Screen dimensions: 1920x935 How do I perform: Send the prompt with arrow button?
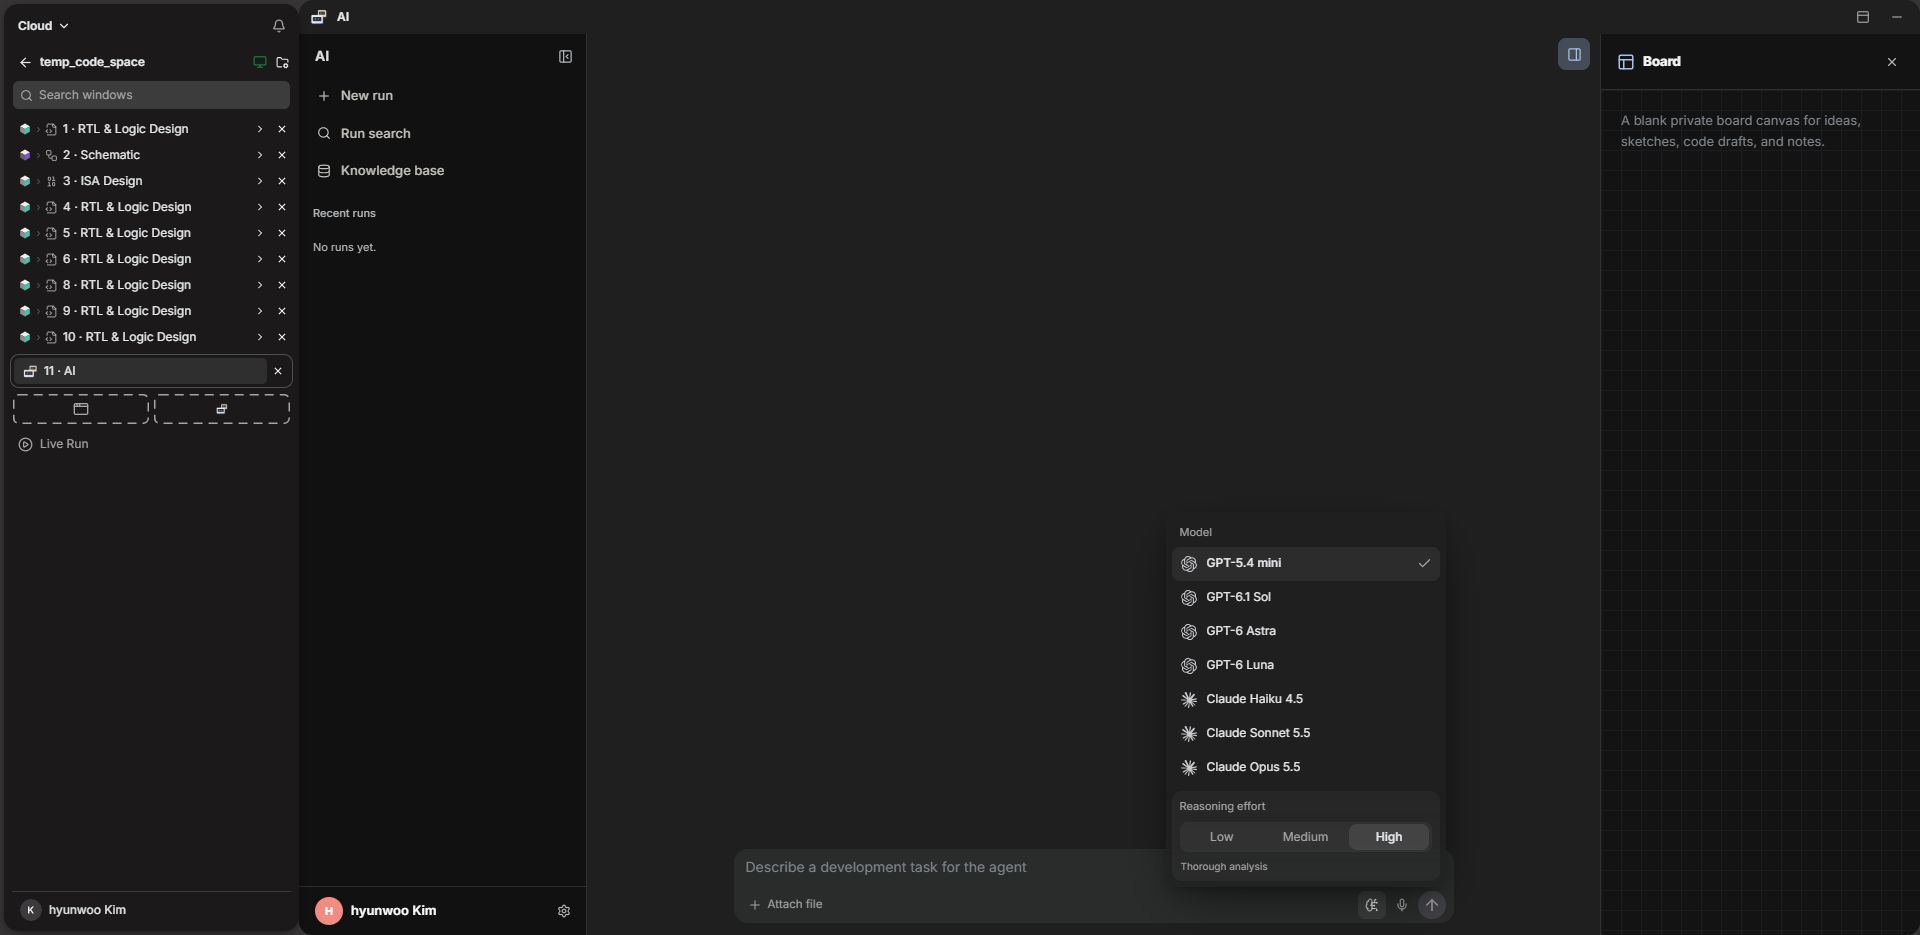[1432, 905]
